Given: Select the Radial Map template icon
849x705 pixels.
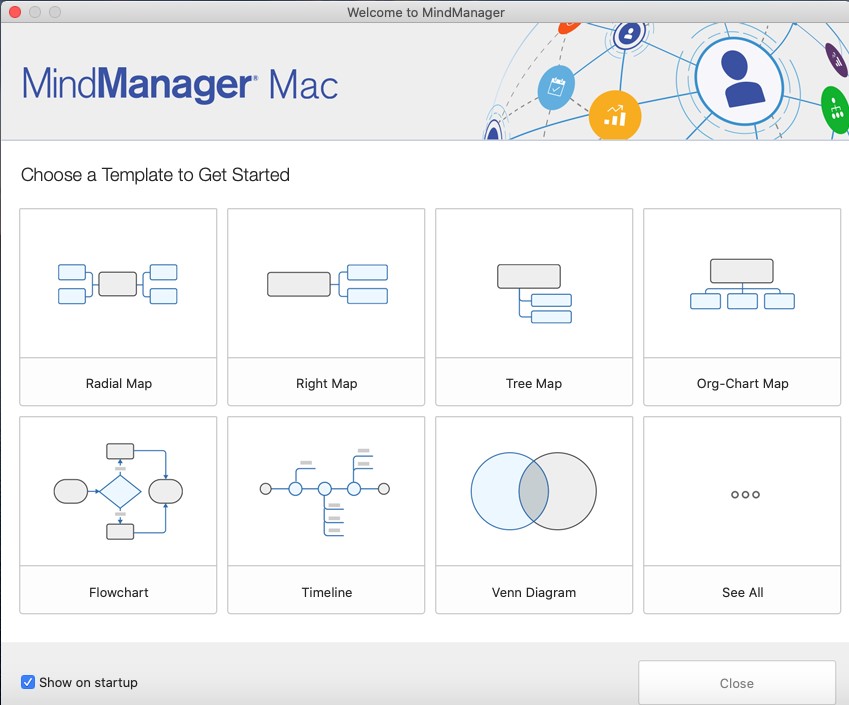Looking at the screenshot, I should coord(117,284).
